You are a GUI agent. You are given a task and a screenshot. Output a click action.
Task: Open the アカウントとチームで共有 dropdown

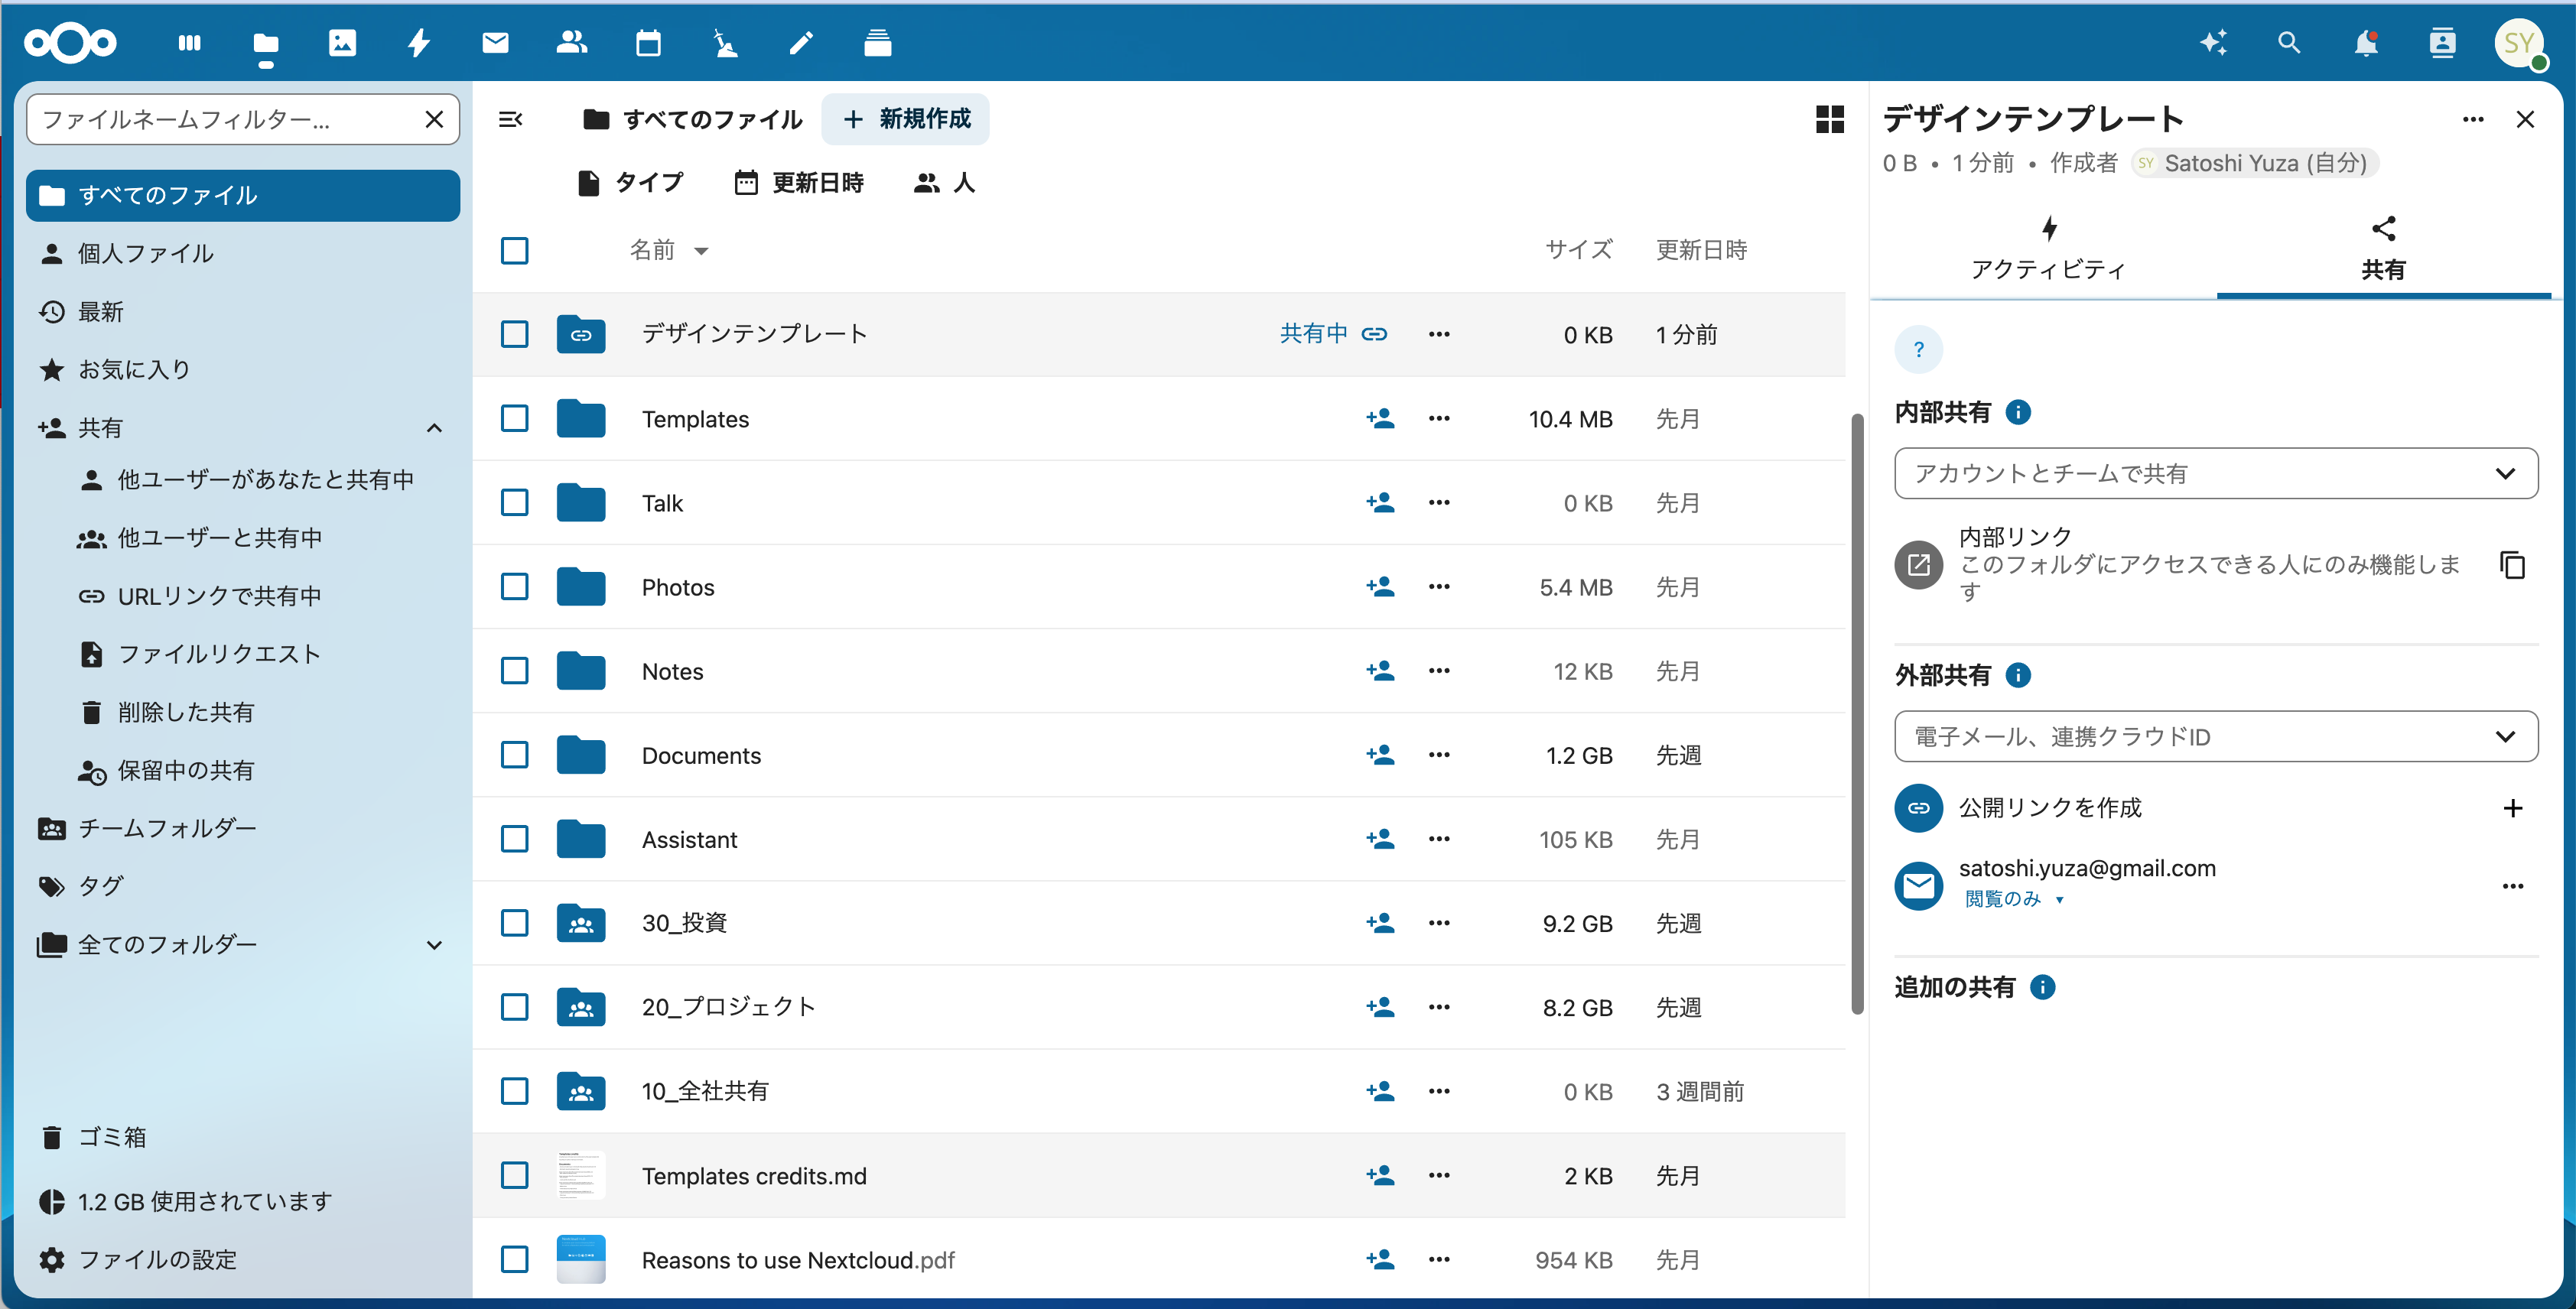(2215, 473)
